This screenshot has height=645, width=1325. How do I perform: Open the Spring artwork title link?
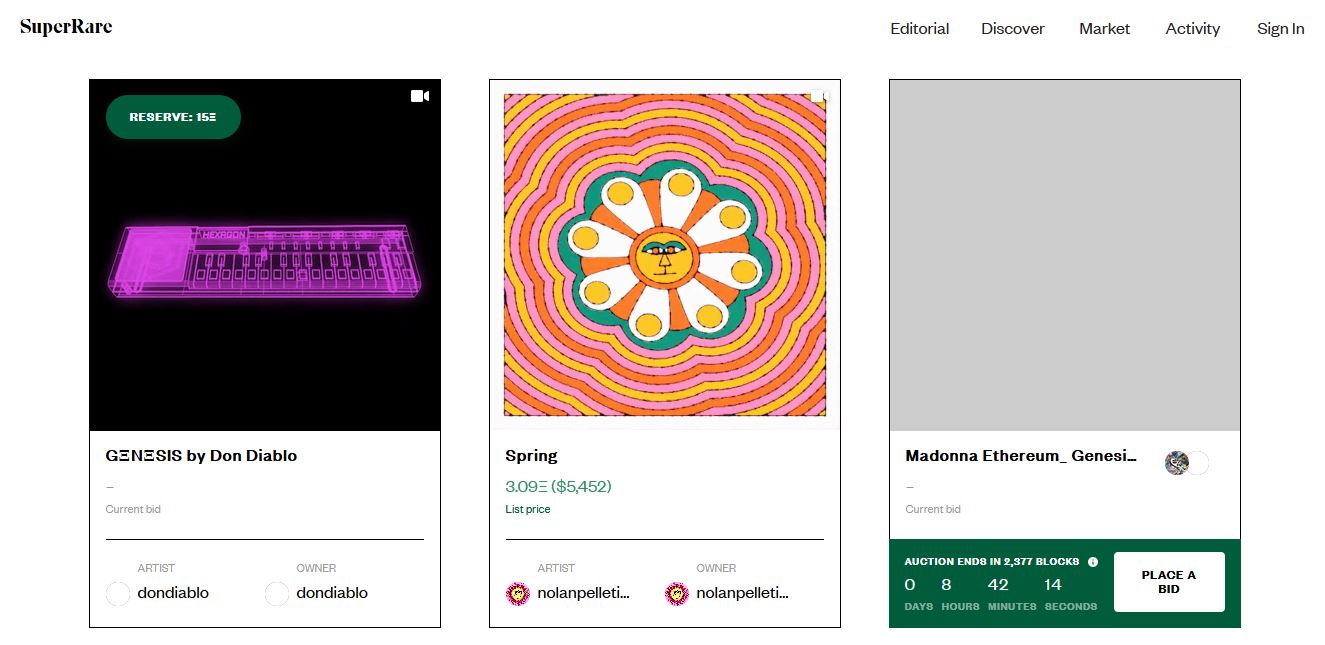pyautogui.click(x=531, y=456)
